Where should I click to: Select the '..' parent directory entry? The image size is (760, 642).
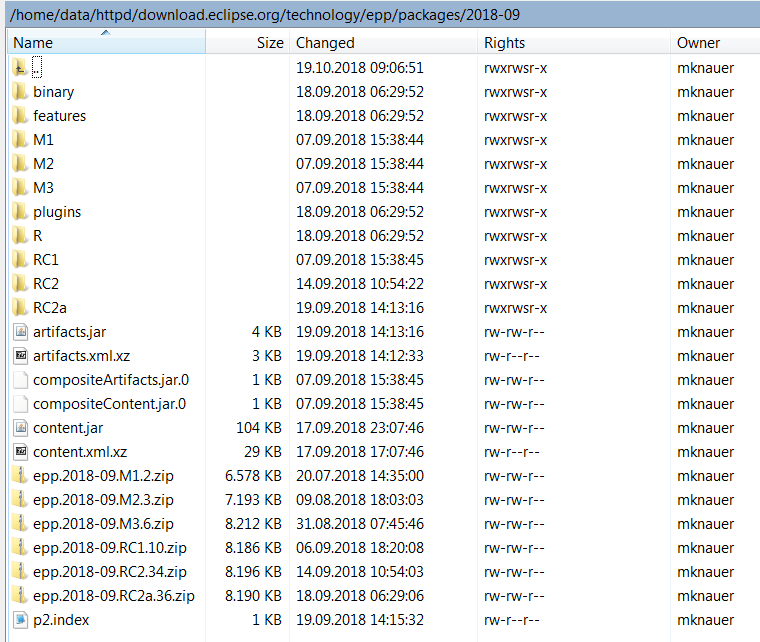(x=37, y=67)
